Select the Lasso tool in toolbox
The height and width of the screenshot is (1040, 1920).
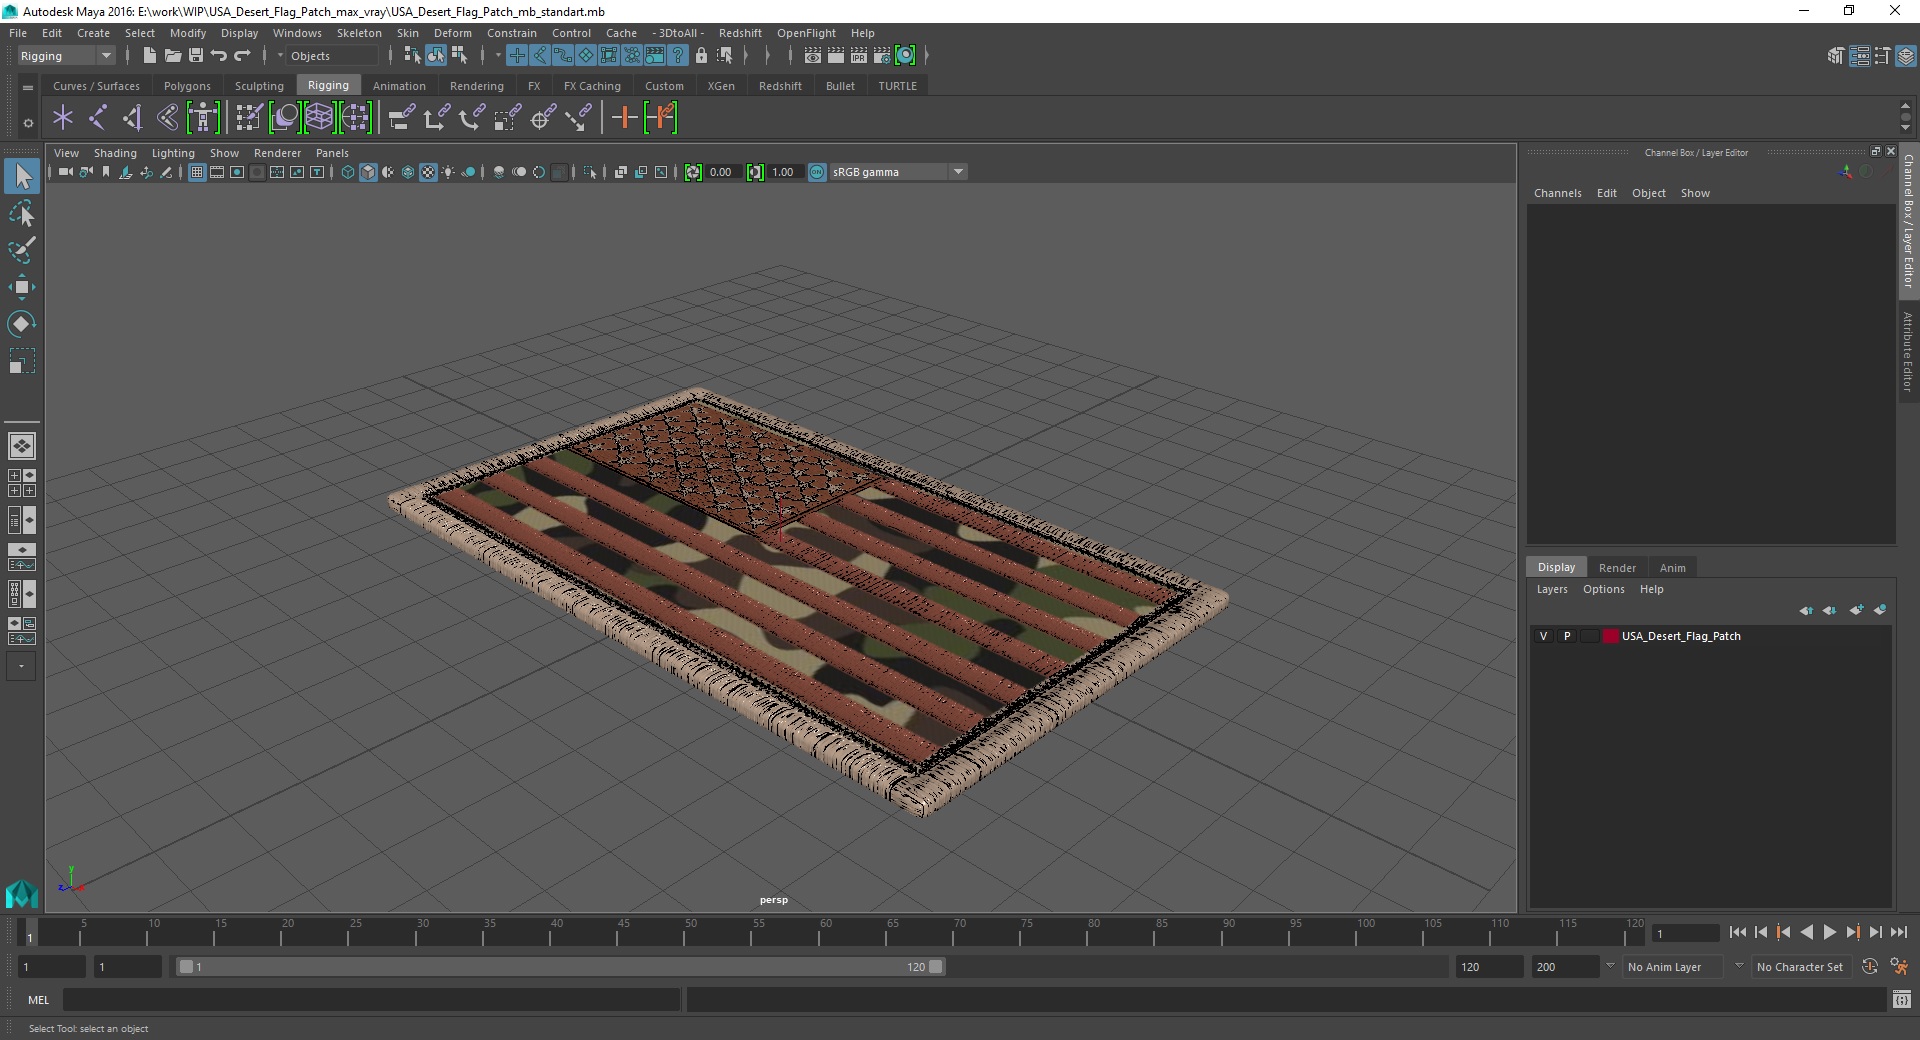click(x=22, y=213)
